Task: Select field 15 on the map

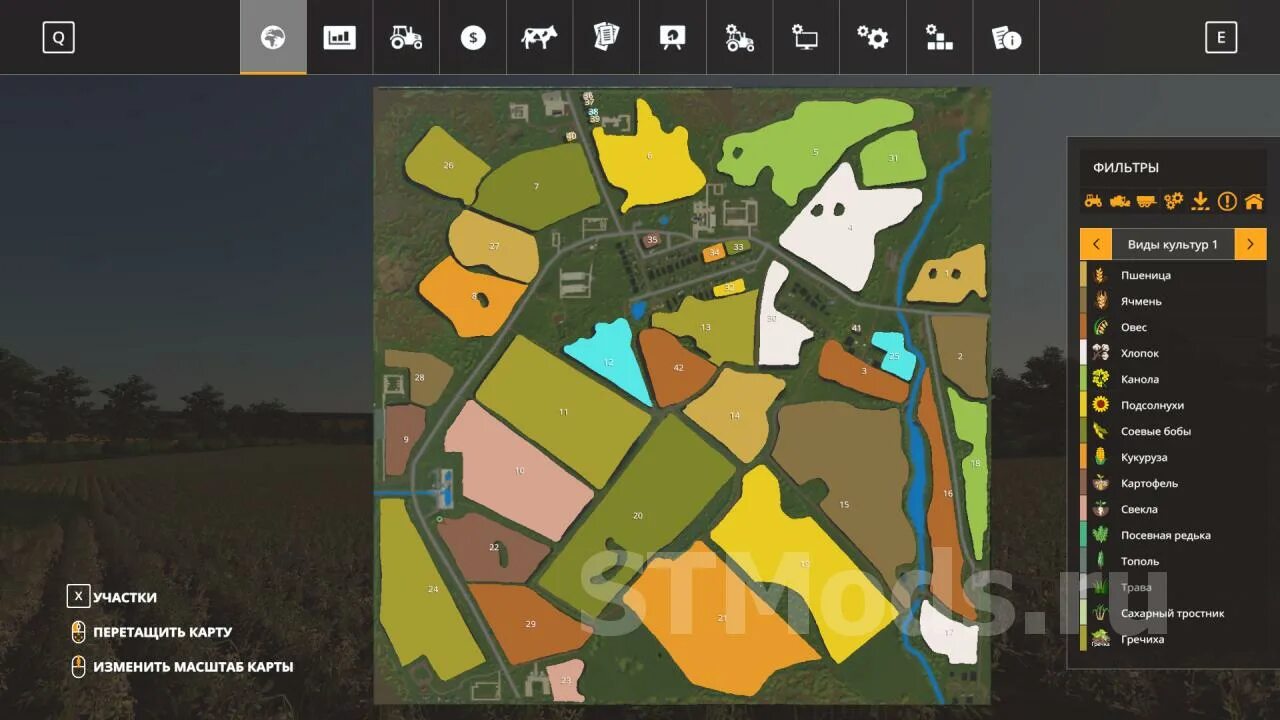Action: 844,504
